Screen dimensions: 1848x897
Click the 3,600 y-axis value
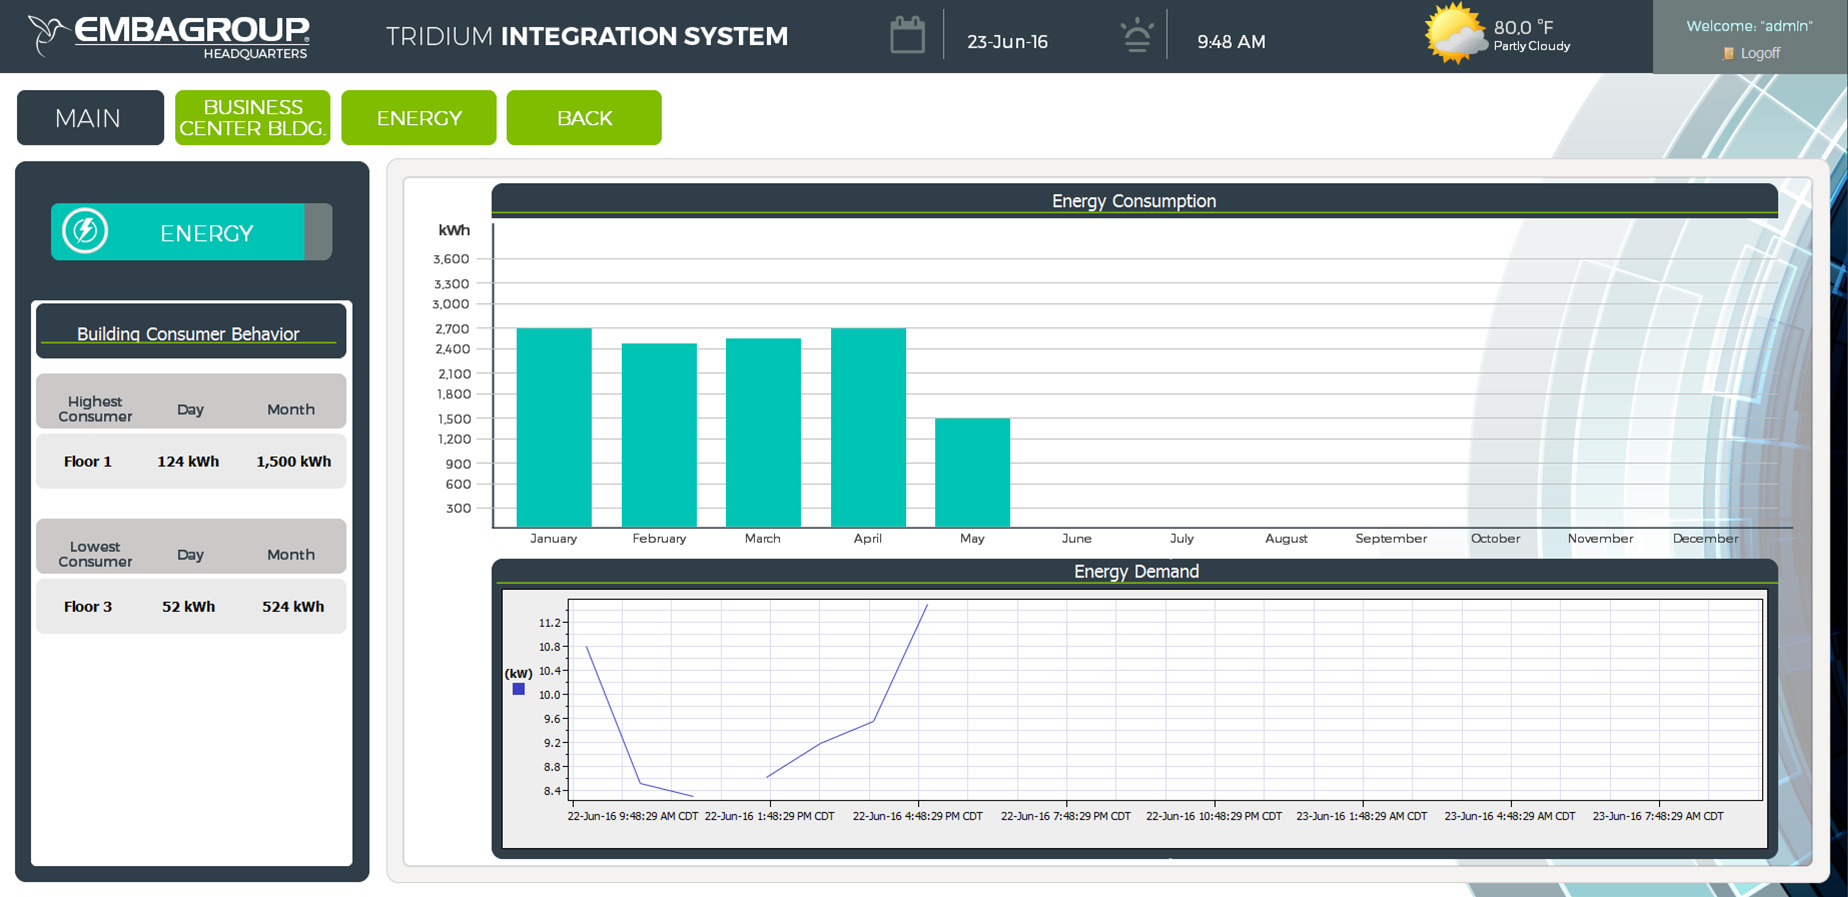pos(451,259)
